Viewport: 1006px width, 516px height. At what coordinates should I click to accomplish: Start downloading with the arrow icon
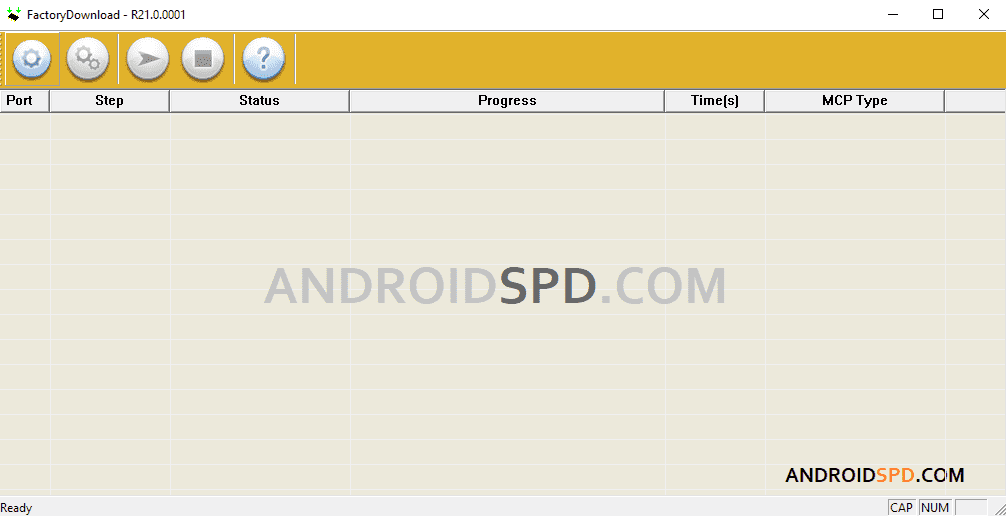148,59
